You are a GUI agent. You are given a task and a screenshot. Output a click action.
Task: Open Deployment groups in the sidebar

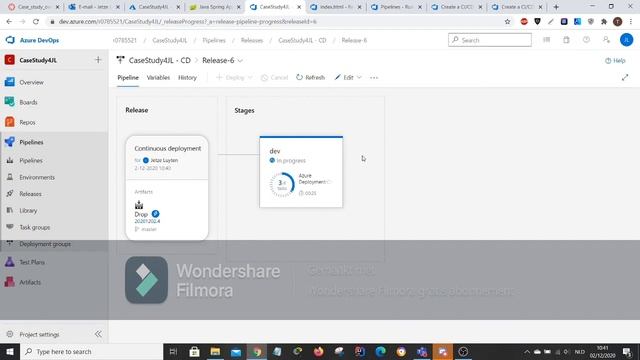point(45,244)
